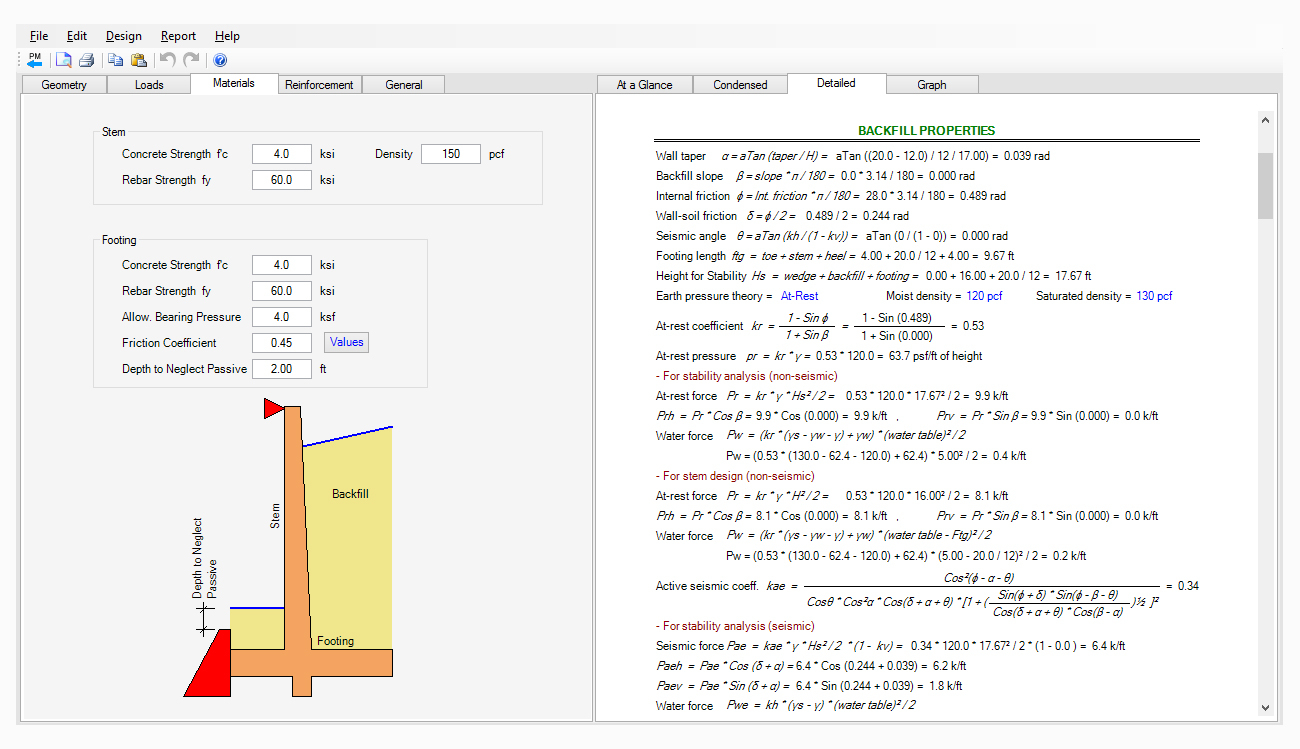Click the Stem Density input field
The height and width of the screenshot is (749, 1300).
[x=450, y=154]
